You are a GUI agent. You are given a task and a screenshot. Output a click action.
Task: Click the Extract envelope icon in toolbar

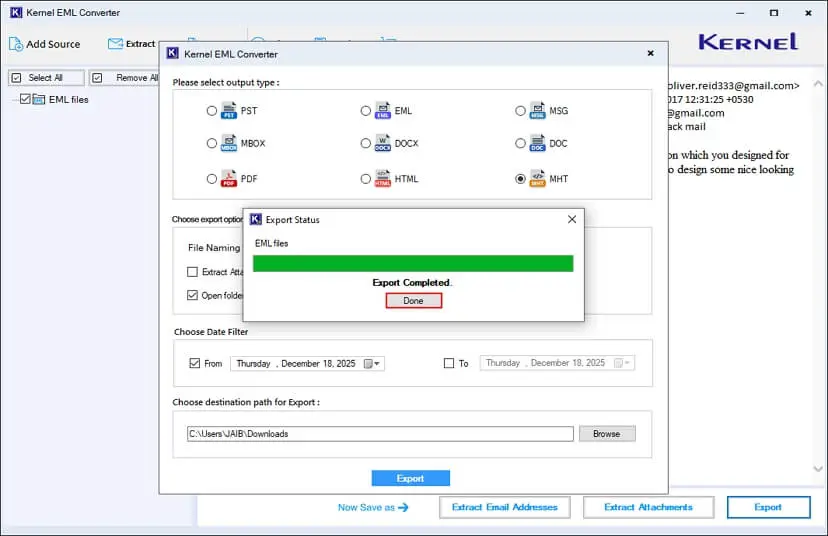click(115, 44)
